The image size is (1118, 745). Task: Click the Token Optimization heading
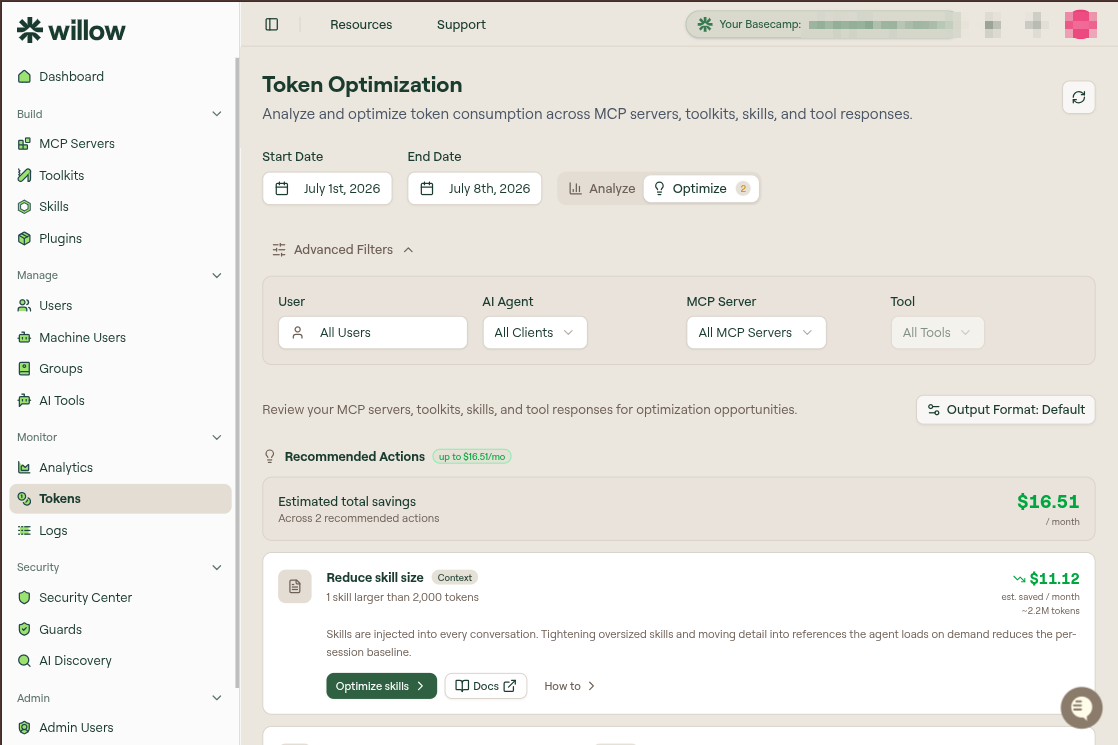pos(362,84)
